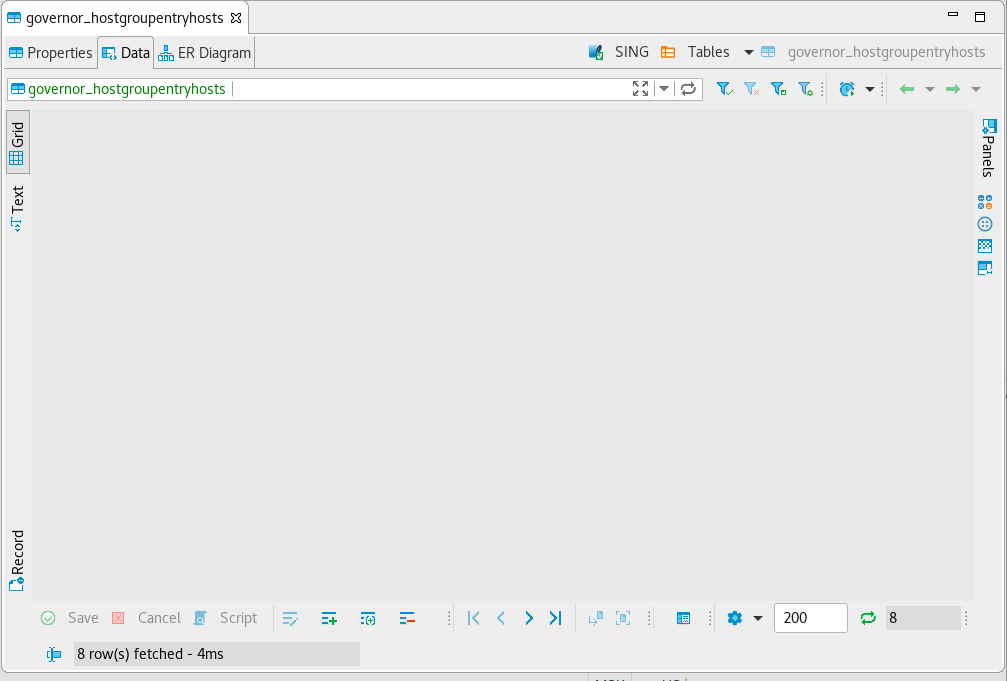The height and width of the screenshot is (681, 1007).
Task: Open result set settings gear icon
Action: click(735, 618)
